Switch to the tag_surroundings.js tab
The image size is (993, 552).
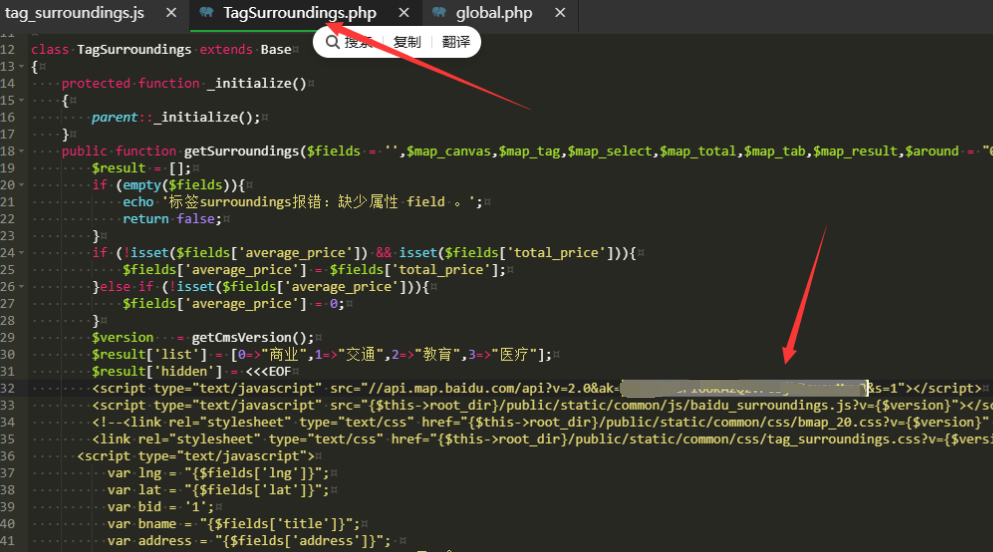coord(75,13)
